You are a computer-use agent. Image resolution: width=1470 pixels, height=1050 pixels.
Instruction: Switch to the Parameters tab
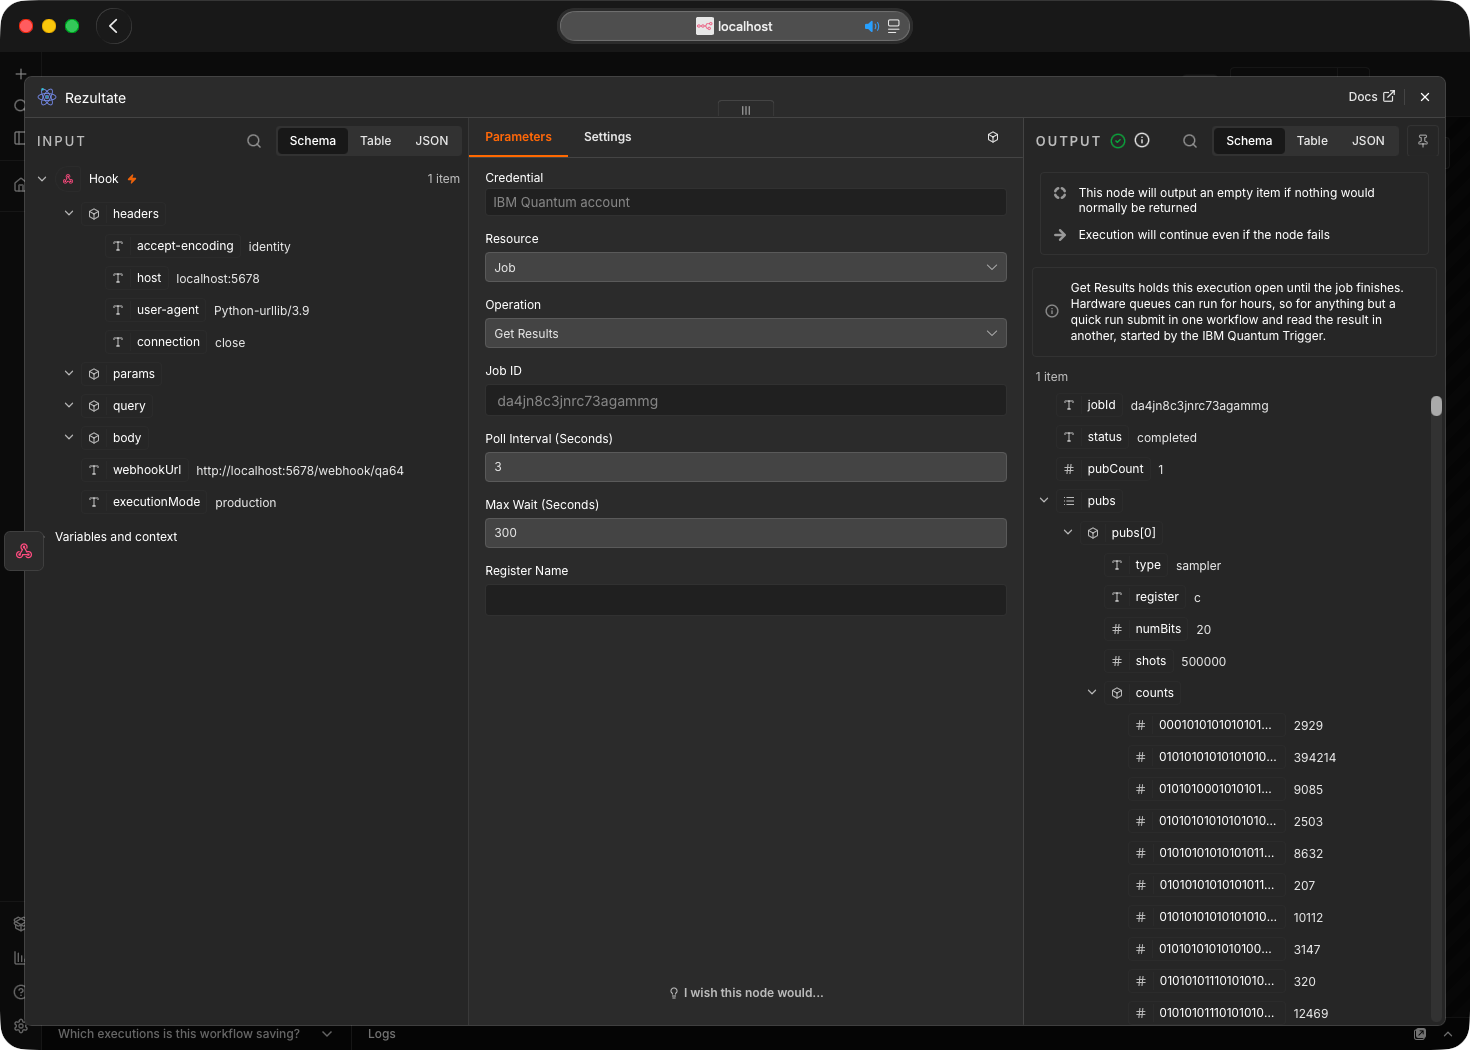click(518, 137)
